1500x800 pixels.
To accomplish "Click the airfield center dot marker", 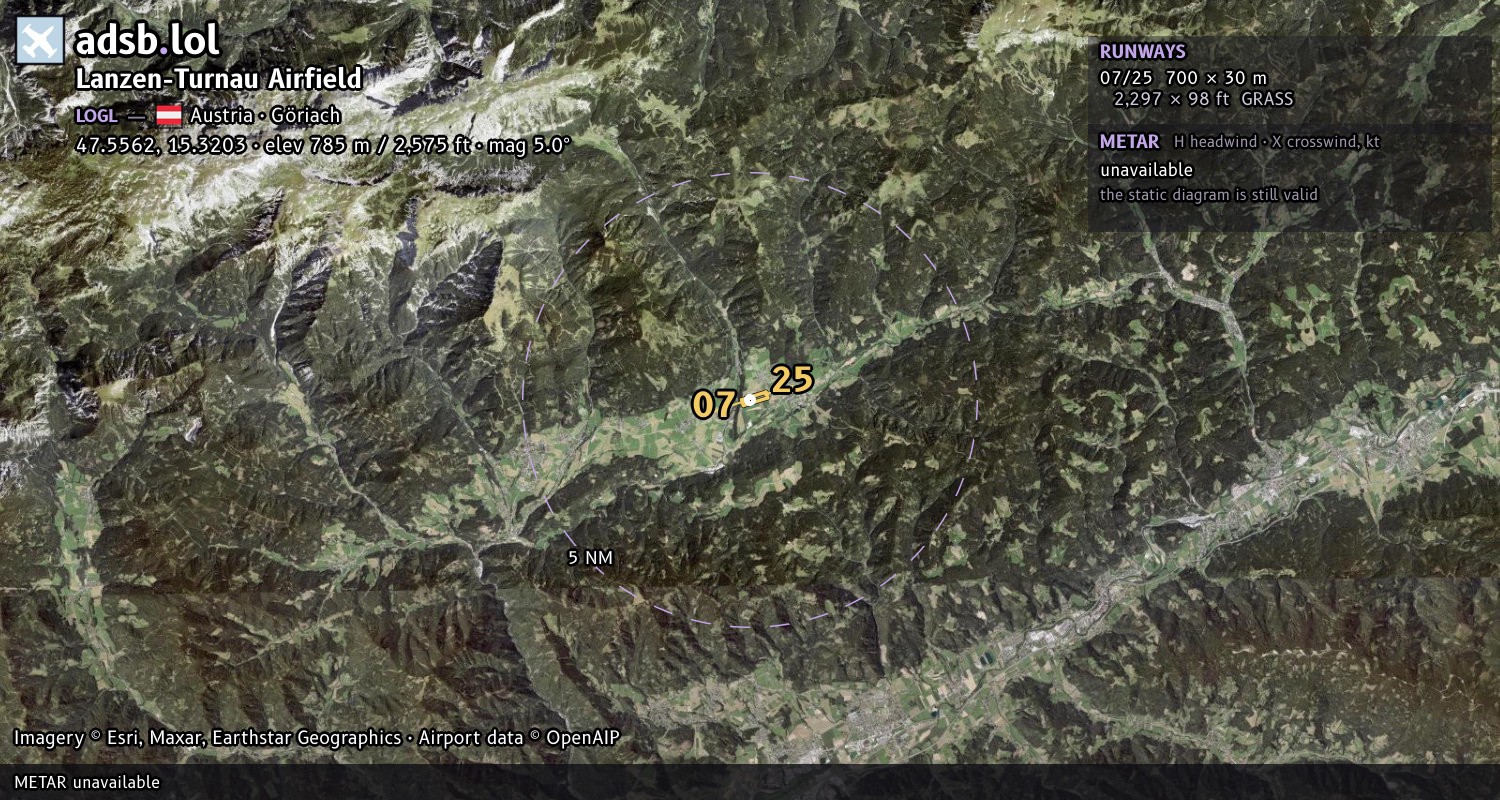I will (x=749, y=400).
